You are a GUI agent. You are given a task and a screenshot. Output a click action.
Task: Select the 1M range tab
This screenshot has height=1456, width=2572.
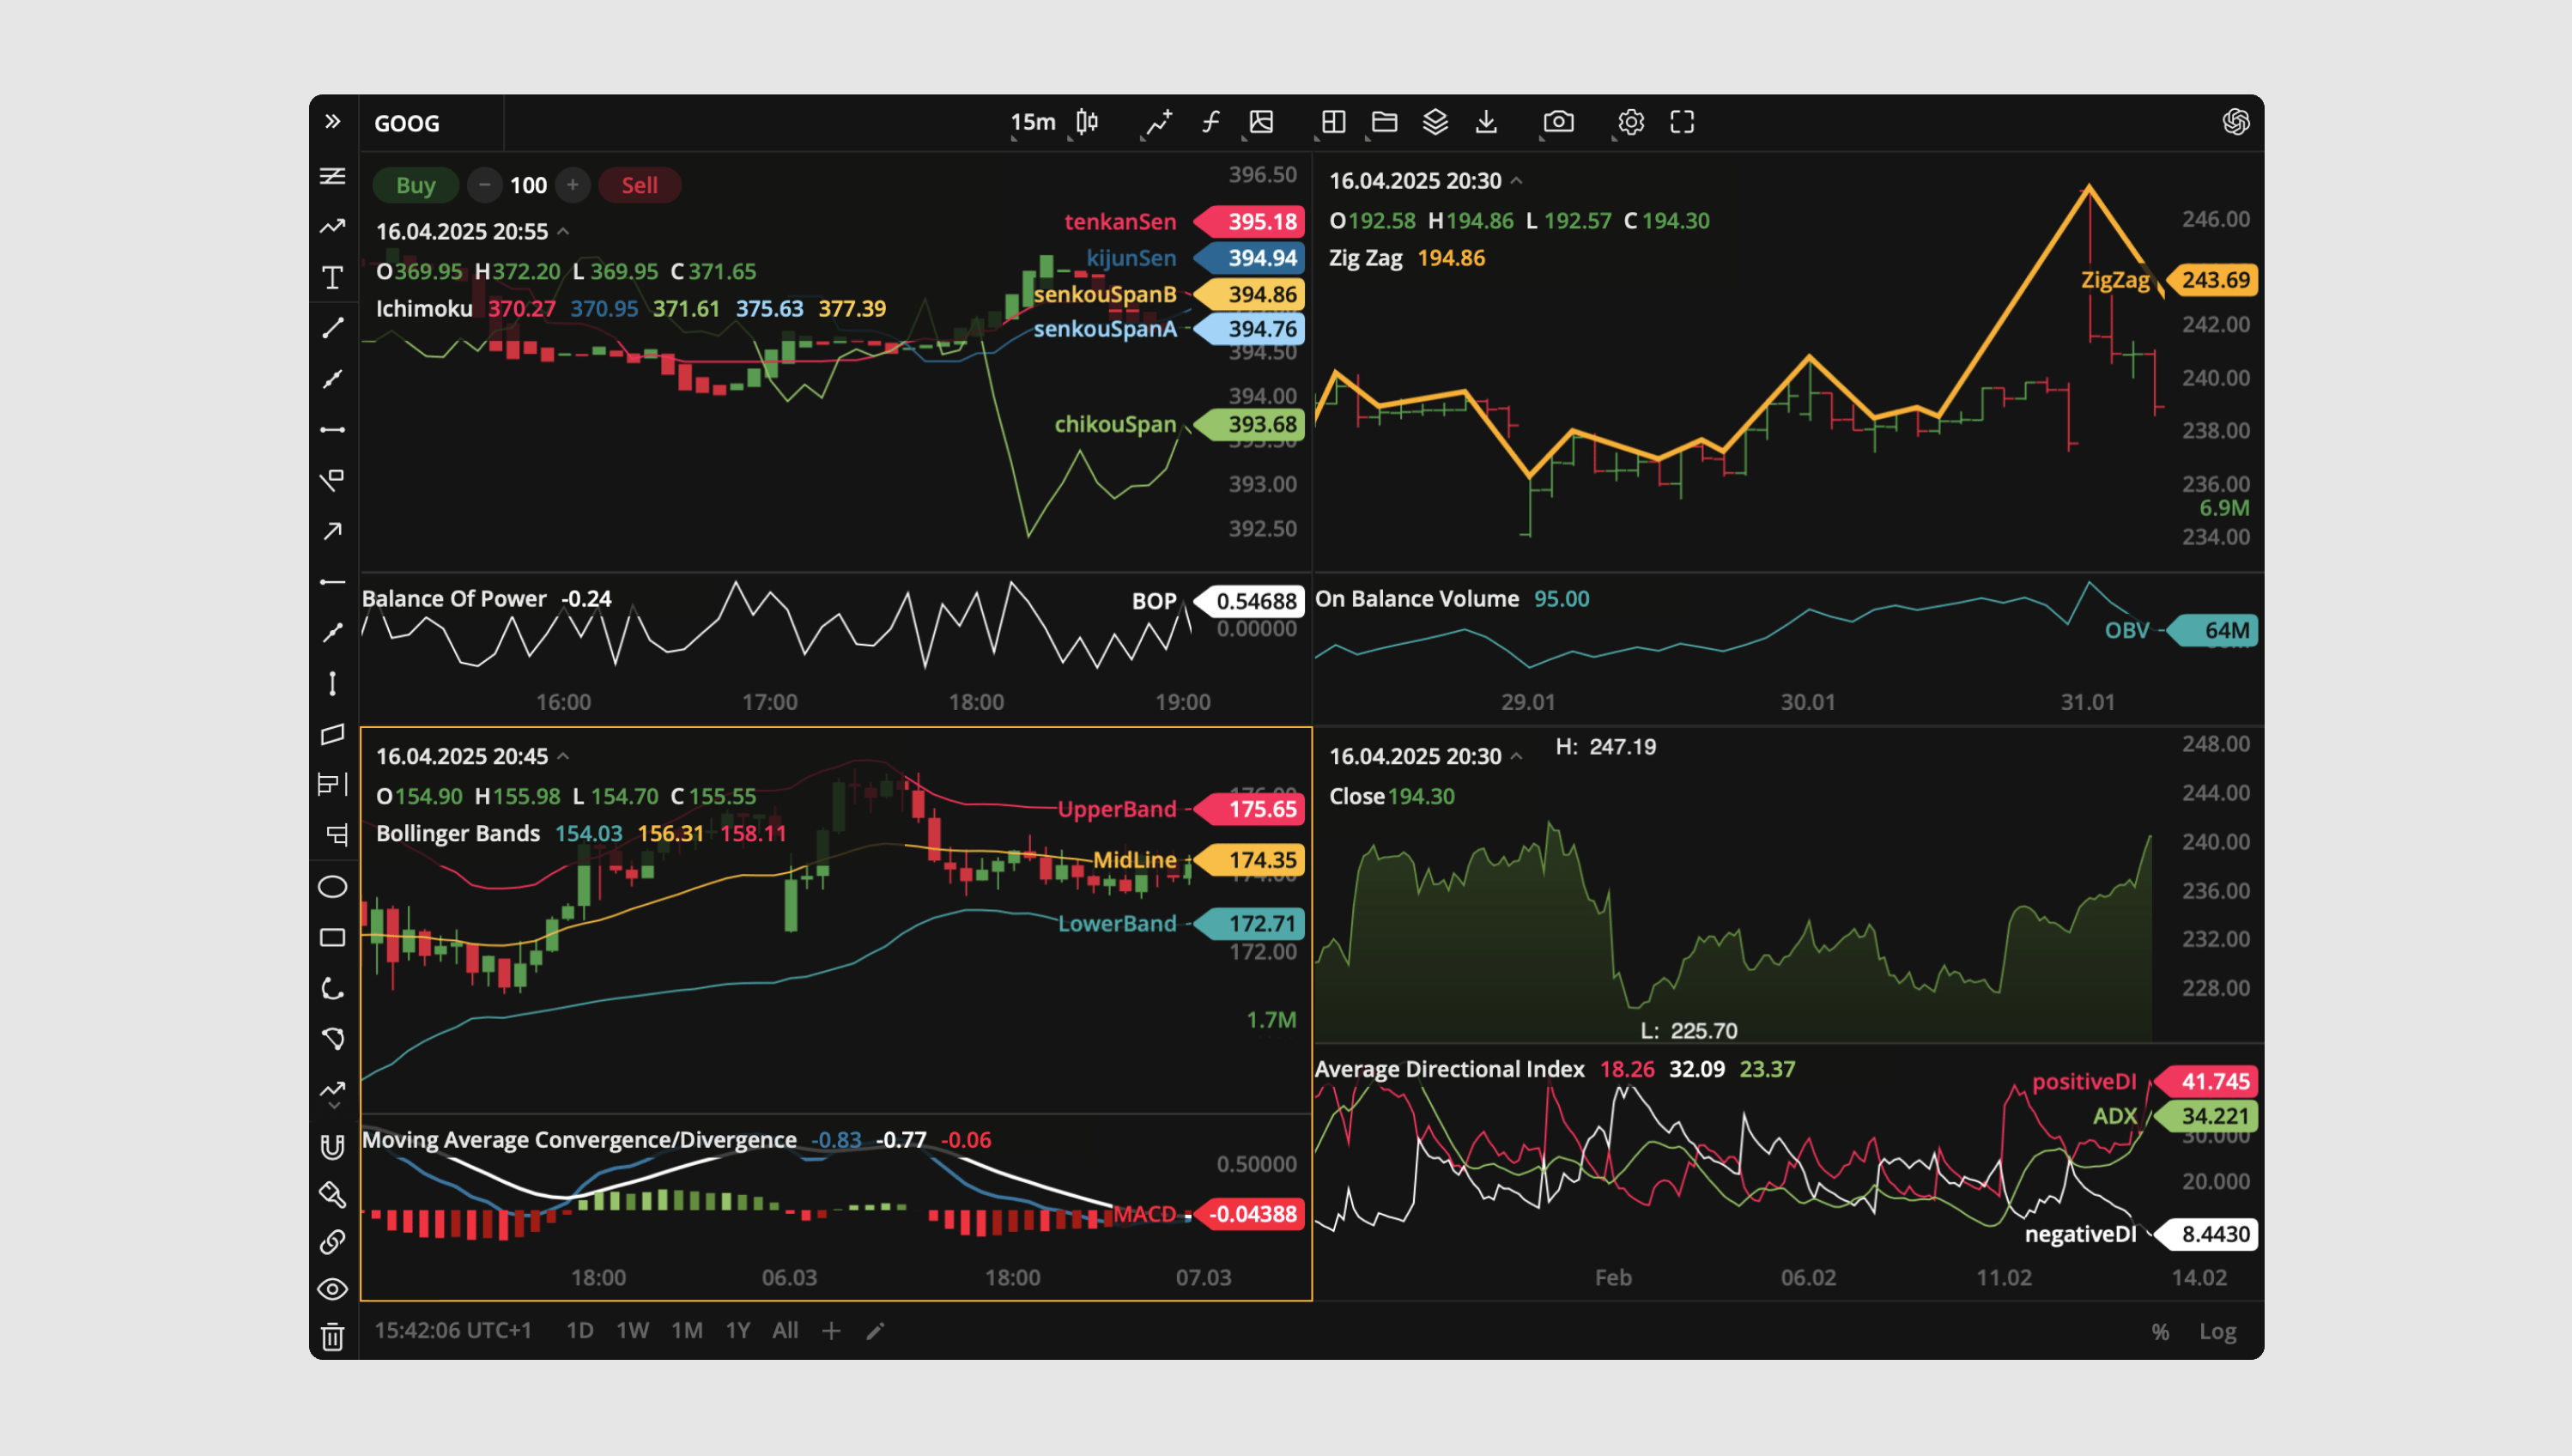pyautogui.click(x=687, y=1330)
